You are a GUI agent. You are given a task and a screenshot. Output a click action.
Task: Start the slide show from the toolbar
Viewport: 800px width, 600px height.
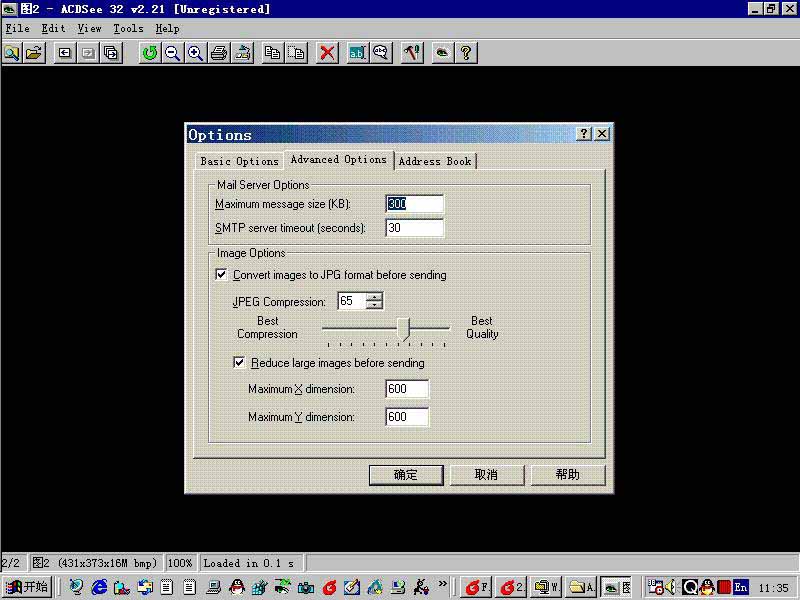[111, 53]
